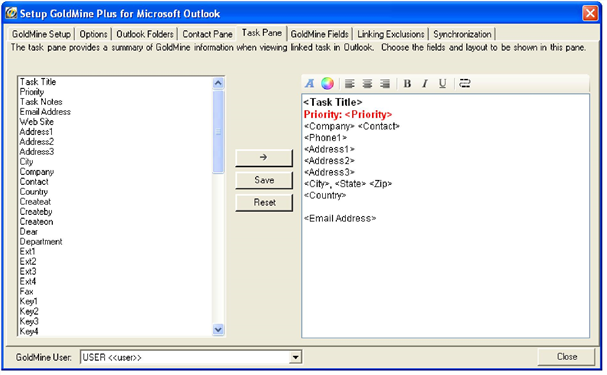Open the Options tab

(93, 34)
